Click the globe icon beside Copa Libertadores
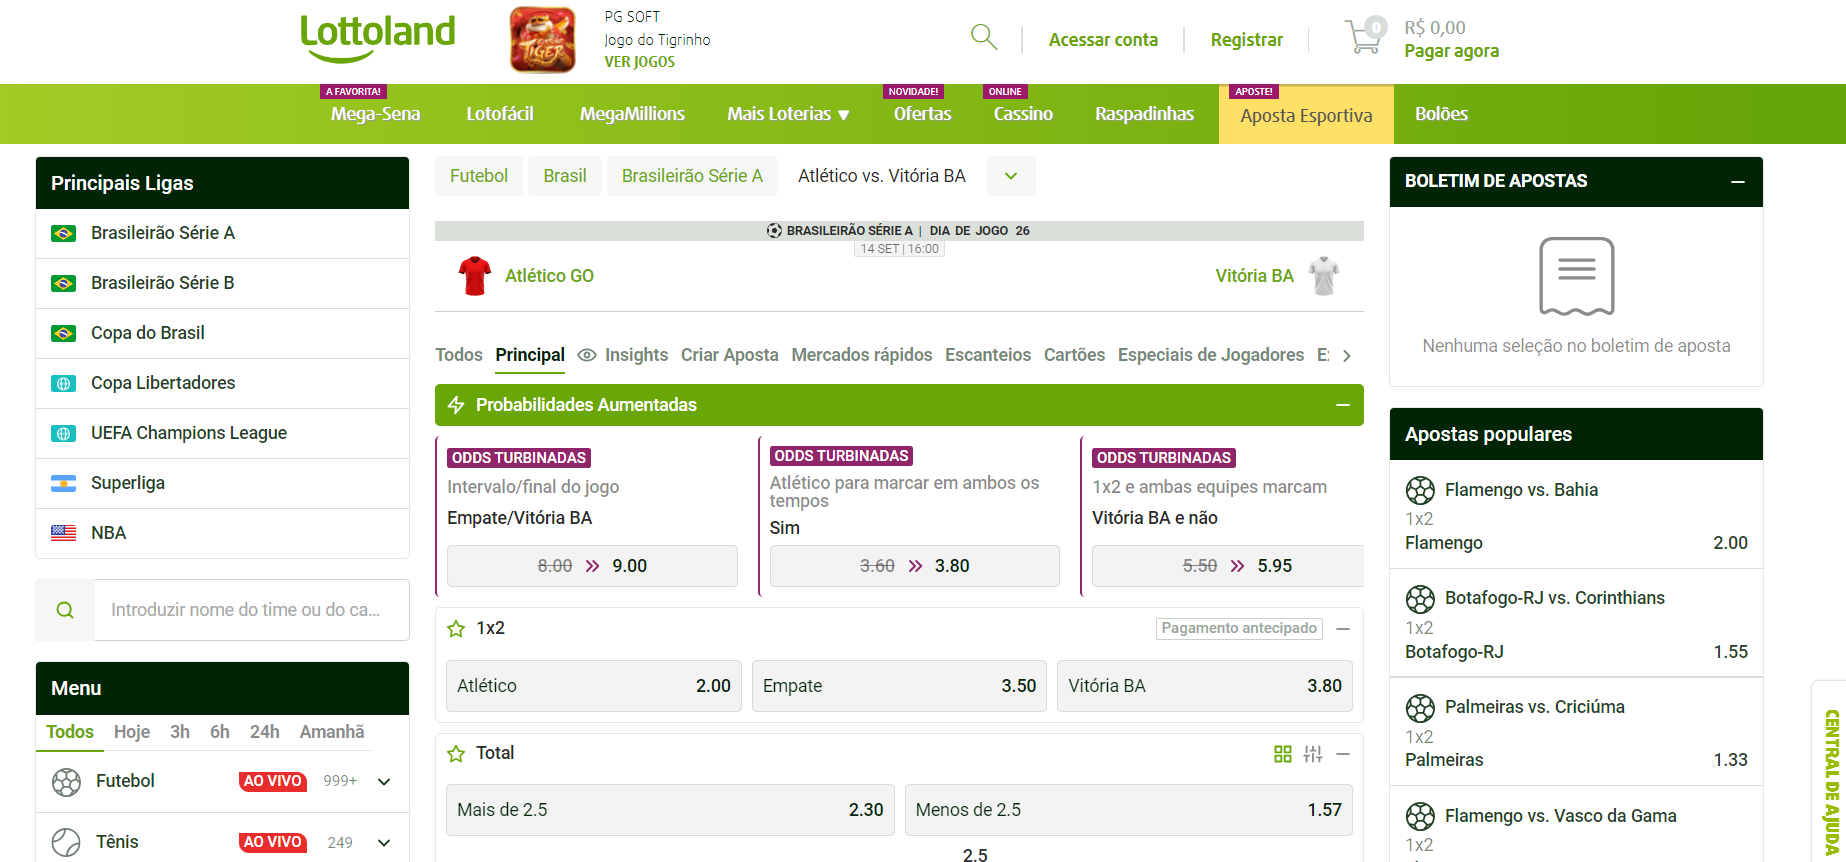1846x862 pixels. [x=63, y=383]
